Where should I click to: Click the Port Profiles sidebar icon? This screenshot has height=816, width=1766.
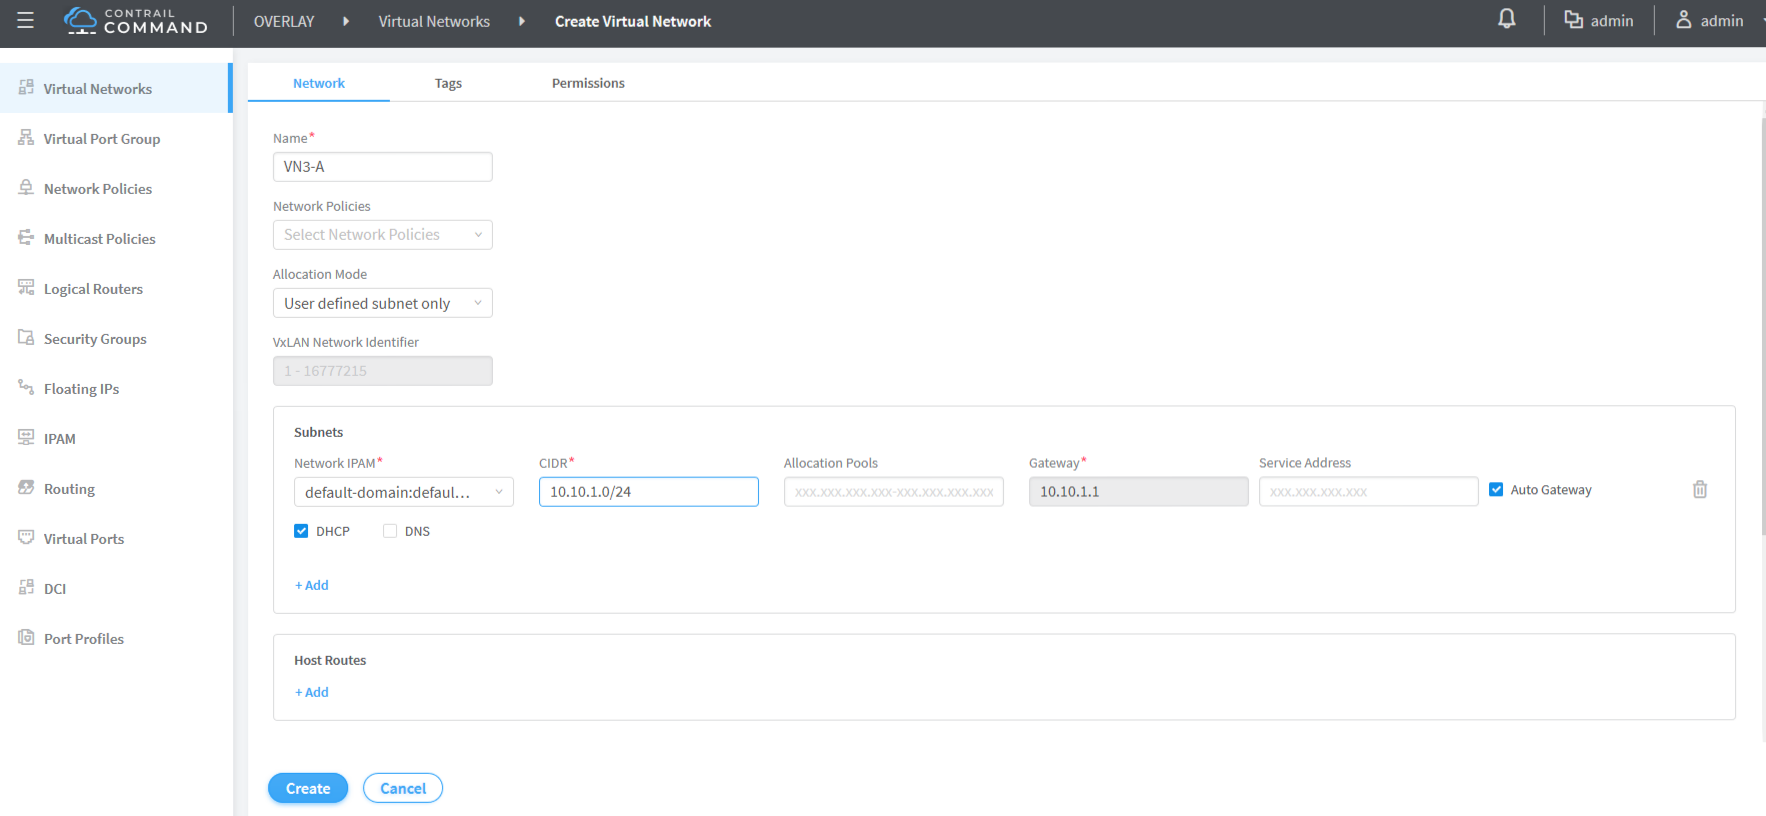pos(26,638)
